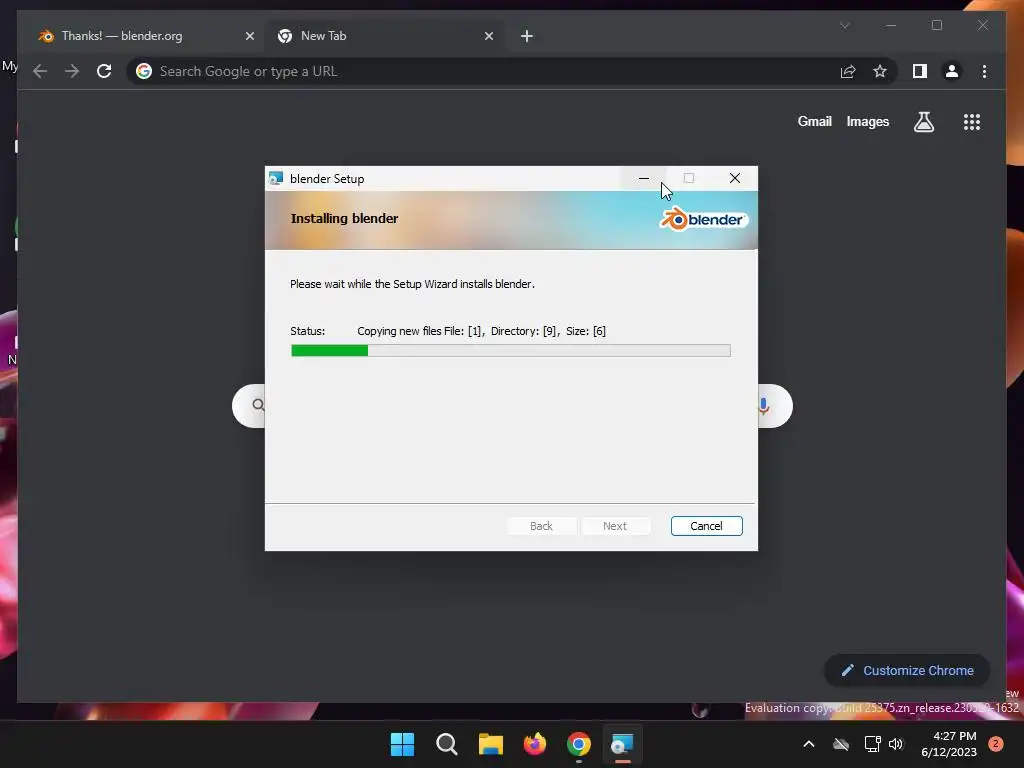Click the installer icon in taskbar

622,744
